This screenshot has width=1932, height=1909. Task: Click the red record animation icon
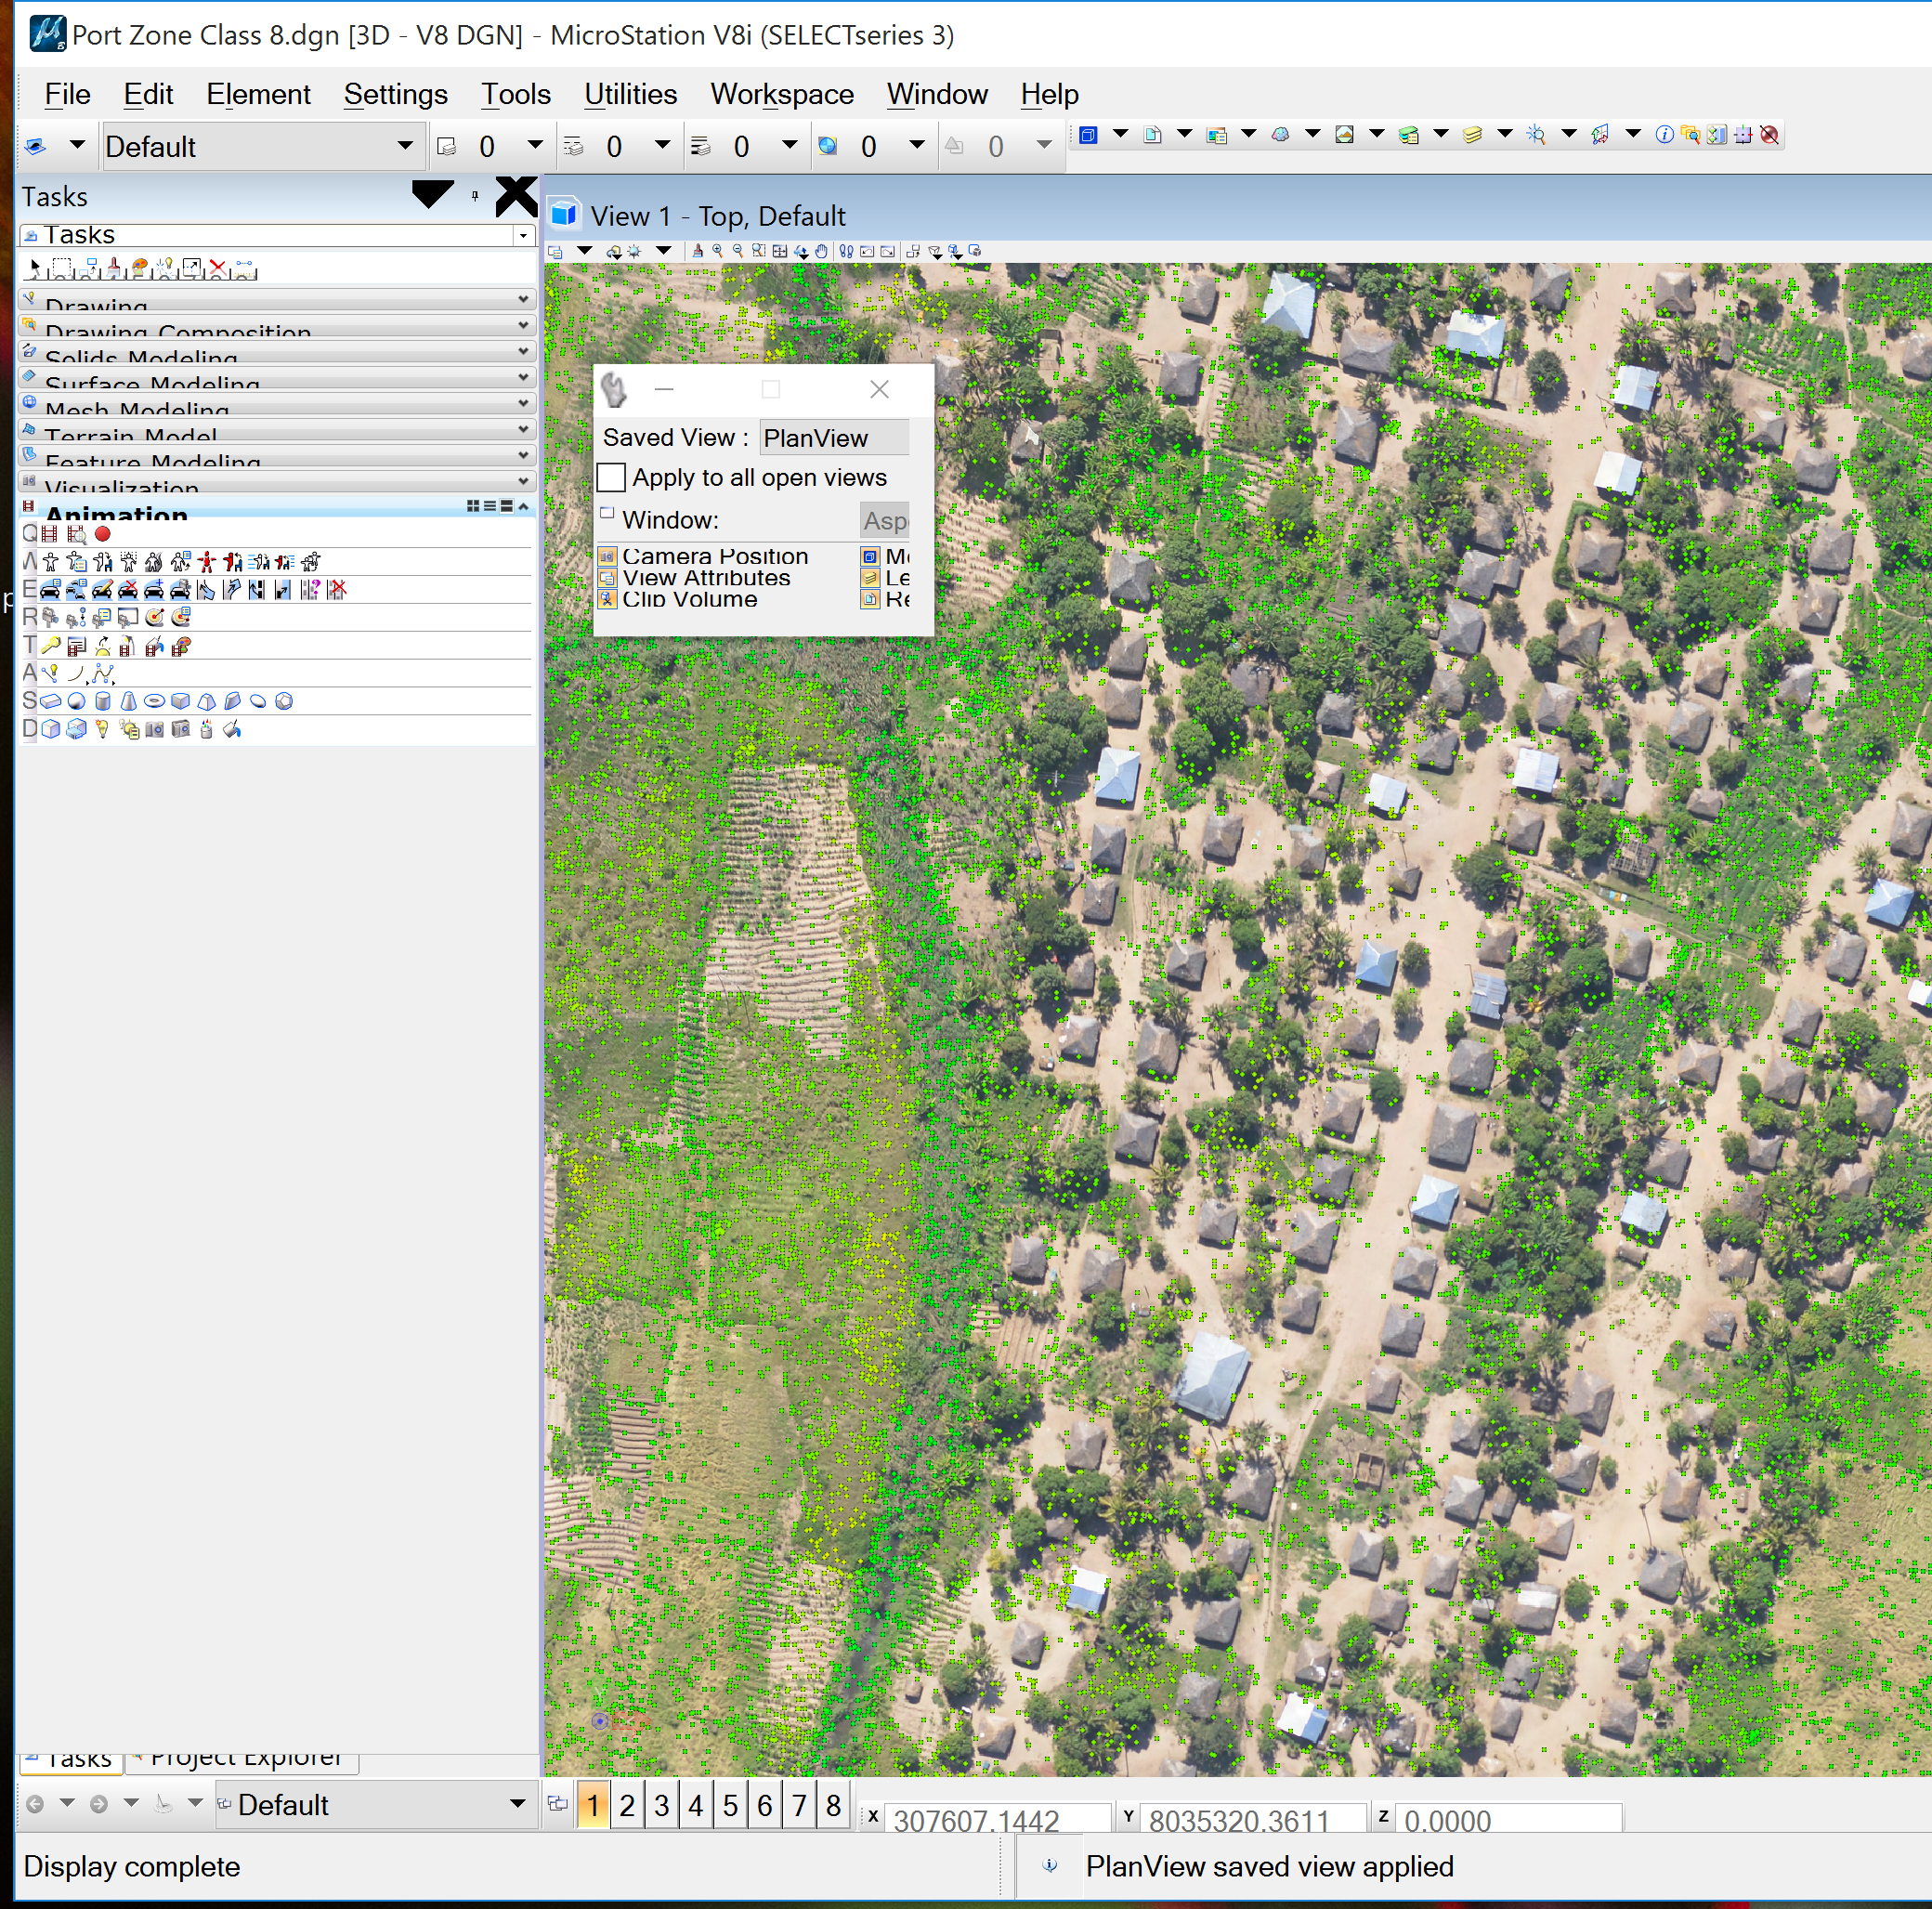103,534
